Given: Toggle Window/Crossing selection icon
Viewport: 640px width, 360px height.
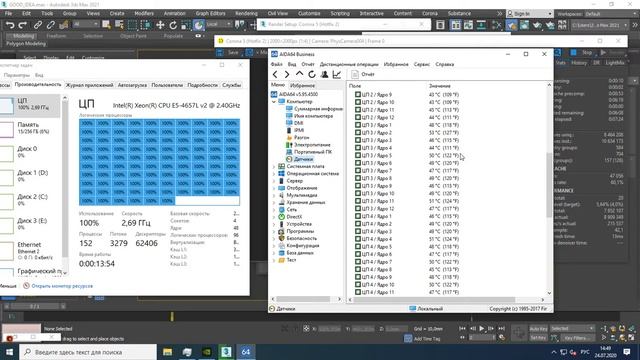Looking at the screenshot, I should [146, 25].
